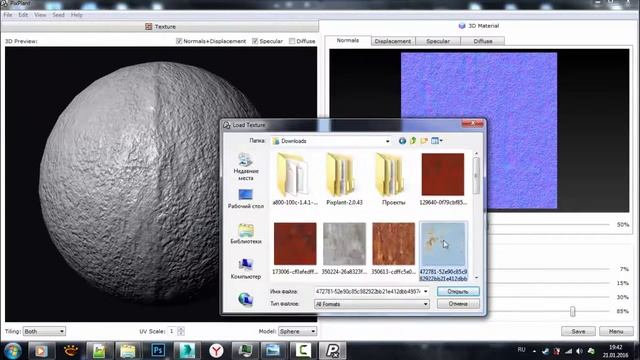Click the file list vertical scrollbar thumb

pyautogui.click(x=476, y=176)
